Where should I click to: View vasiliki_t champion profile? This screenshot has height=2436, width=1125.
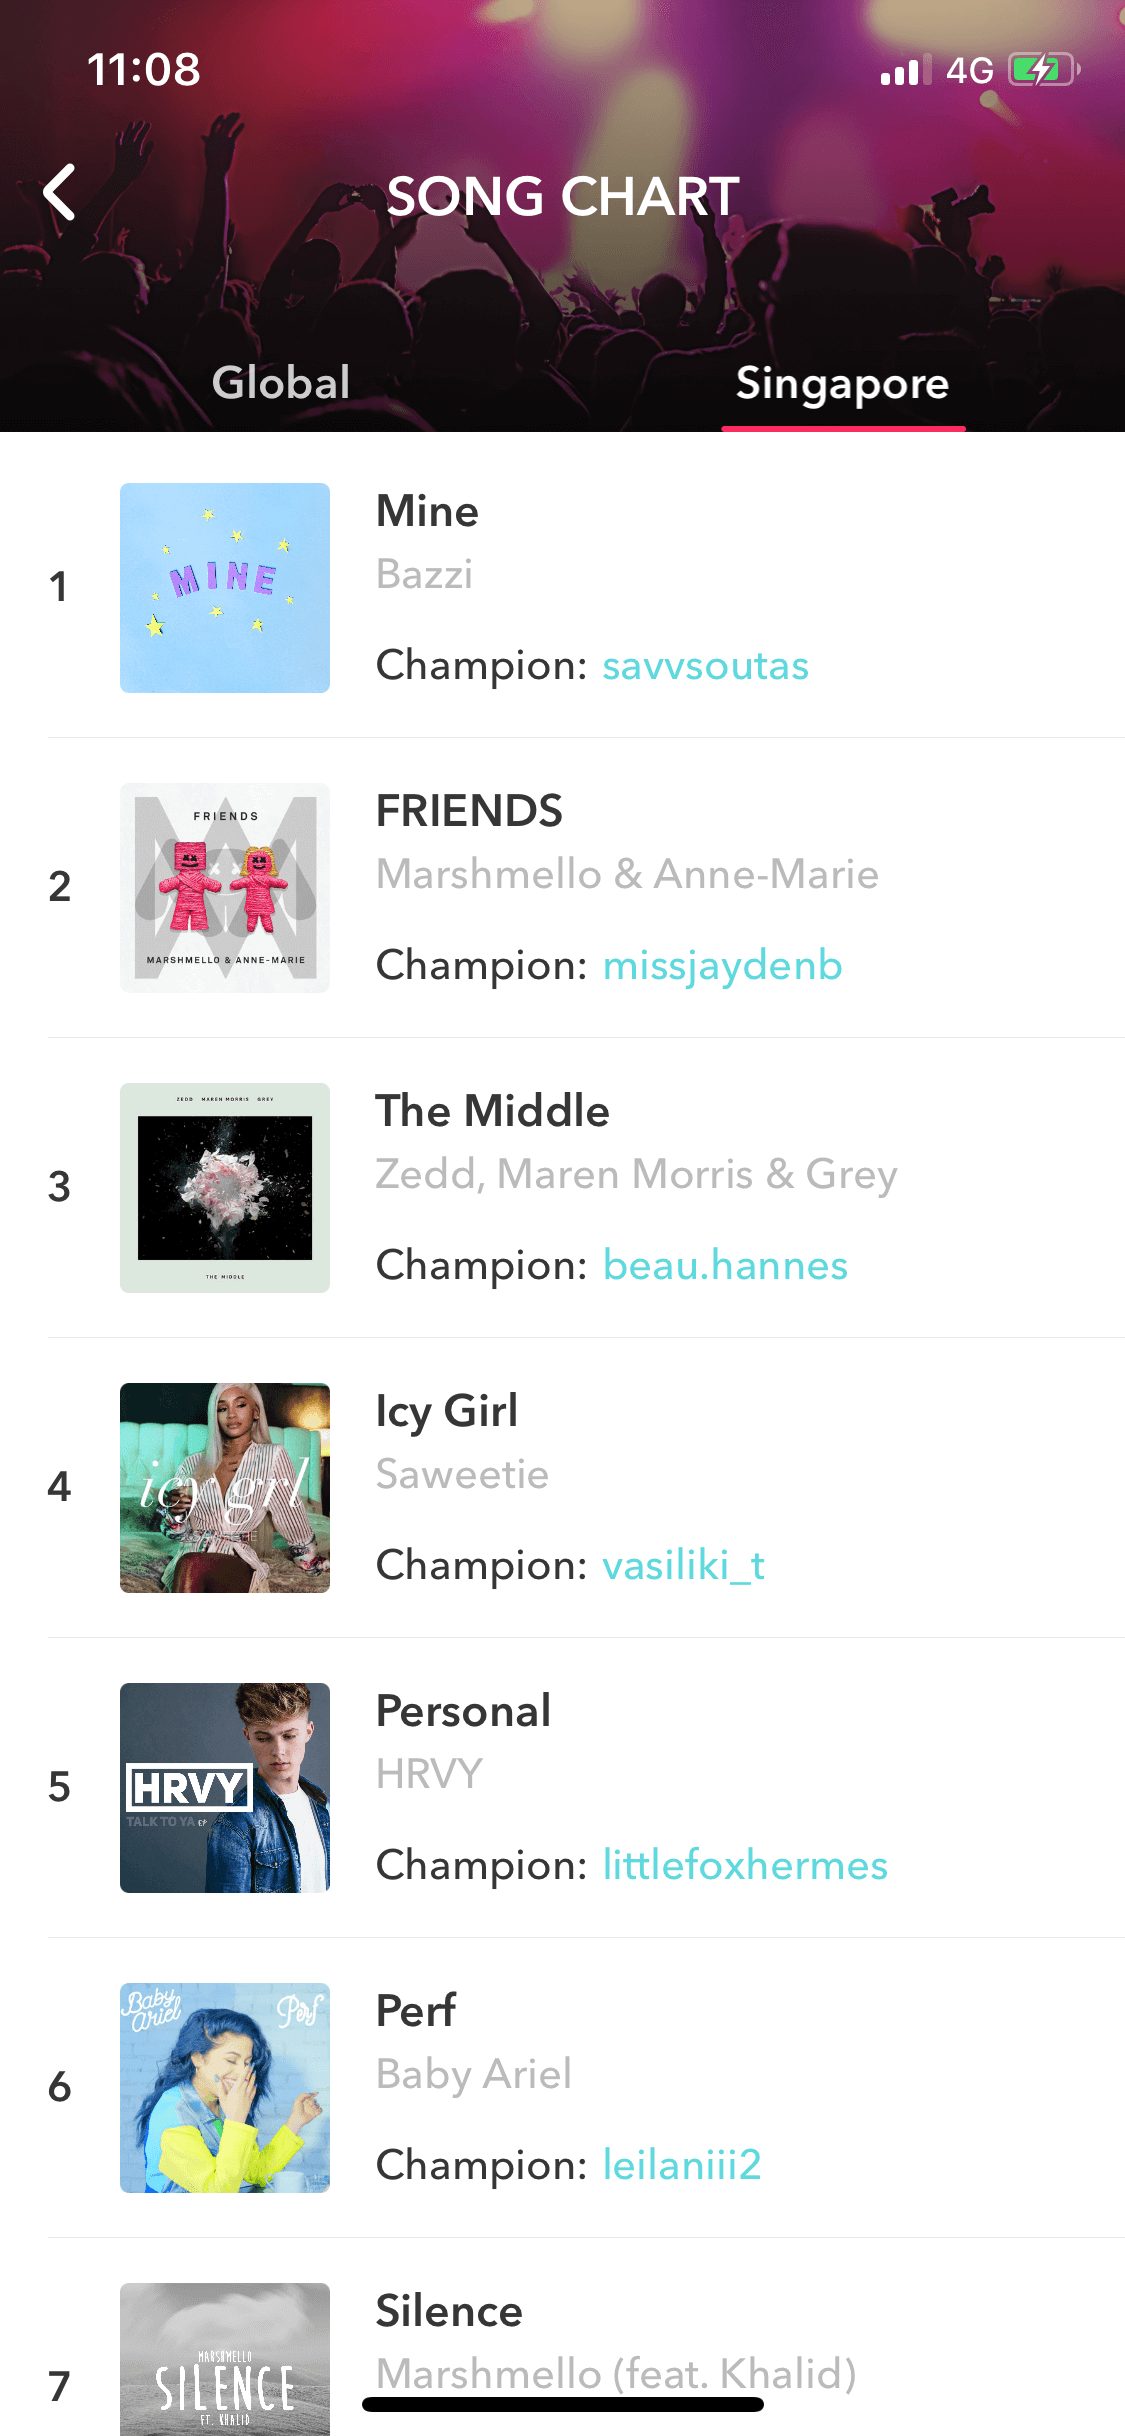683,1566
